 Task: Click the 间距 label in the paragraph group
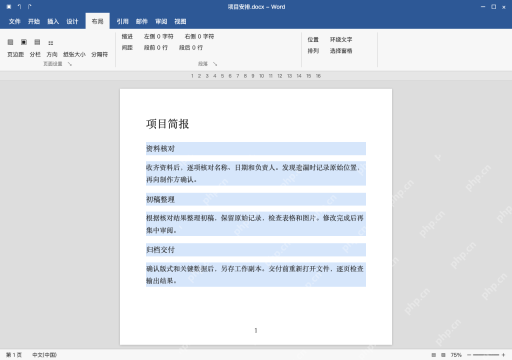127,48
